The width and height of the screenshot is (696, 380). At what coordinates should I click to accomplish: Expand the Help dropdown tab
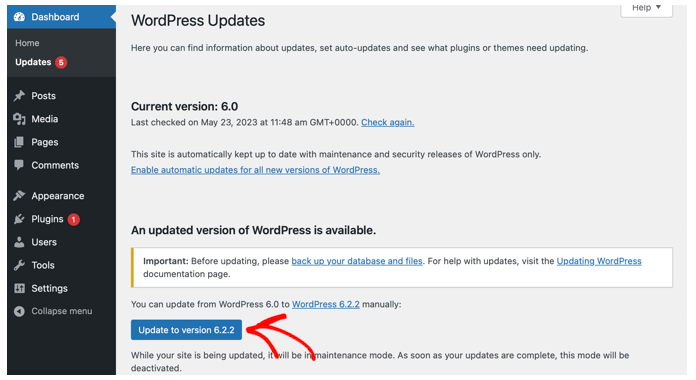click(x=646, y=8)
